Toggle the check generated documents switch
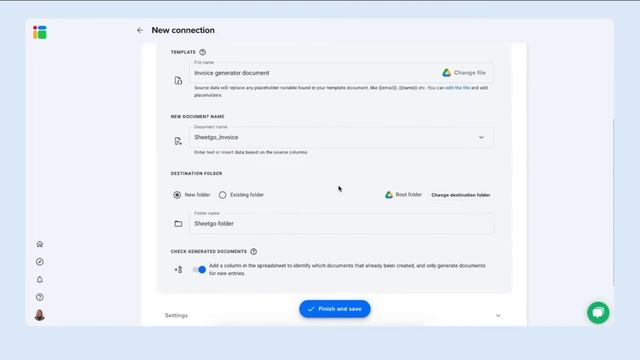 pyautogui.click(x=199, y=269)
